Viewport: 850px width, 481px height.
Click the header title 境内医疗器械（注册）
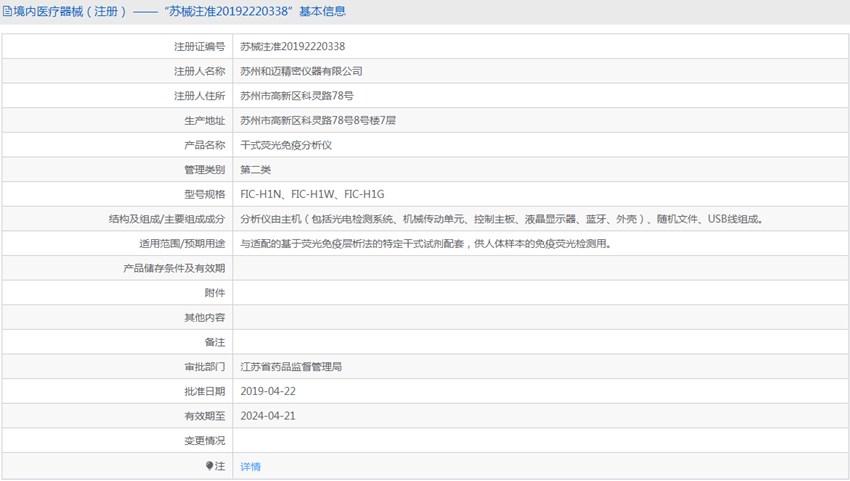point(70,11)
